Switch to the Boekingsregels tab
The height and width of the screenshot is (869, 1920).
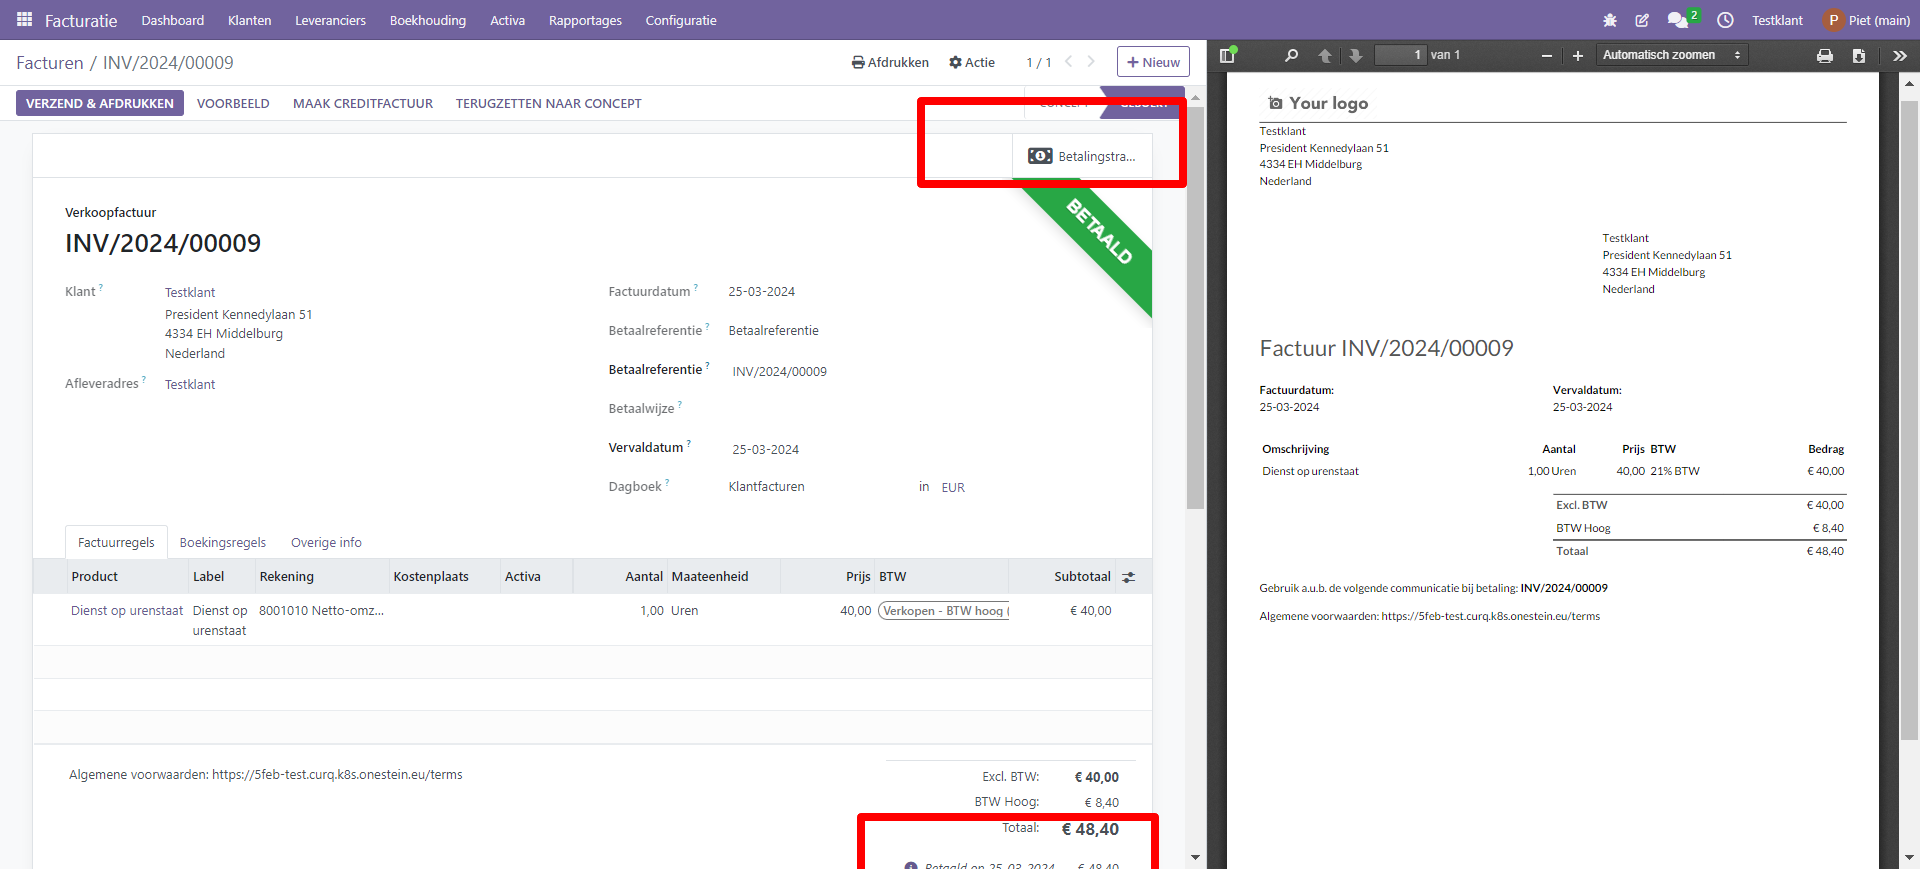click(223, 542)
